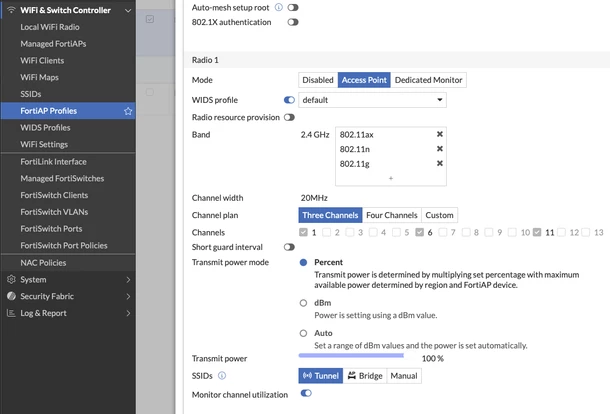The height and width of the screenshot is (414, 610).
Task: Set Radio 1 mode to Access Point
Action: coord(364,80)
